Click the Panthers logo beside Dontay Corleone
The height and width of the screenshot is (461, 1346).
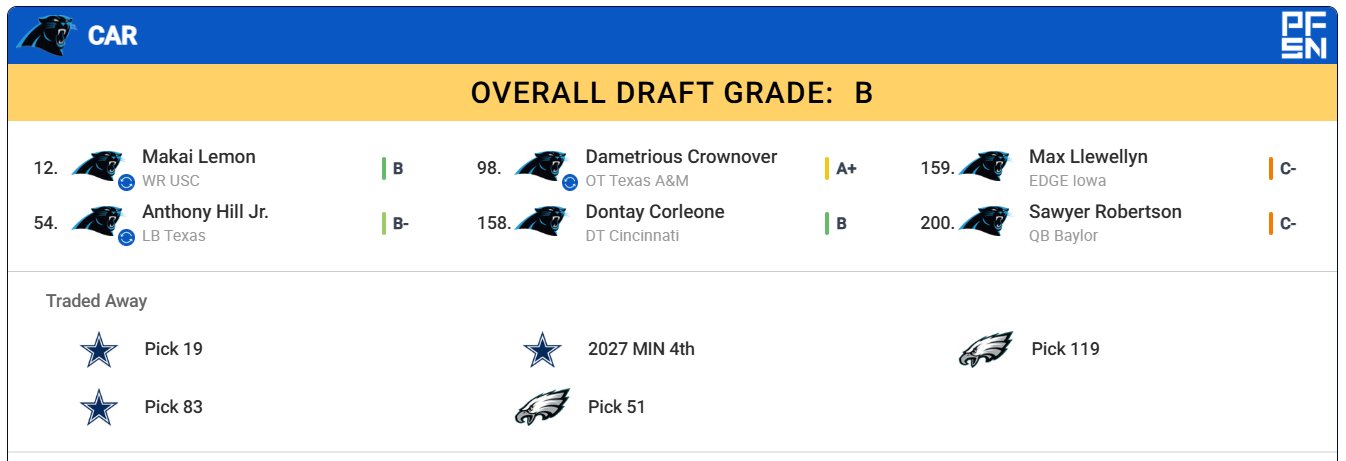pos(541,221)
